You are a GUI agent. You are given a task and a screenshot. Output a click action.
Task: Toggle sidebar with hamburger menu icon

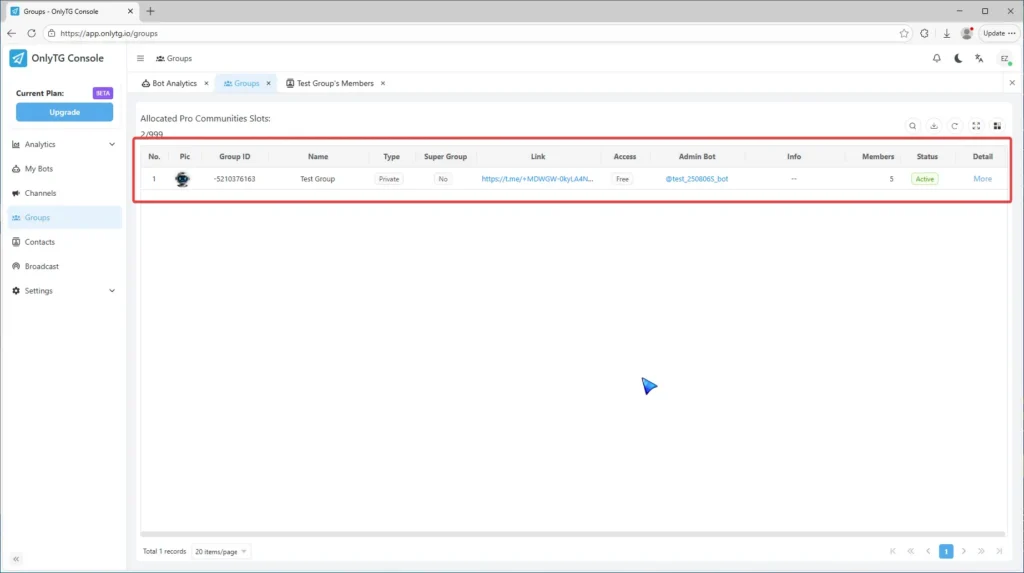[x=140, y=59]
